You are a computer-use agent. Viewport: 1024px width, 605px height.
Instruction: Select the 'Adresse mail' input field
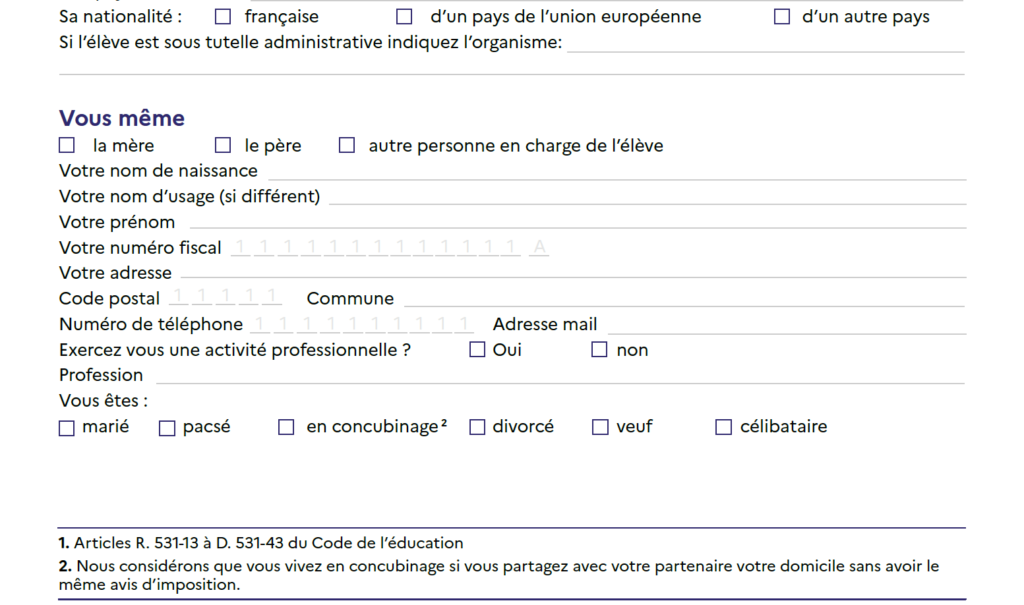click(x=787, y=325)
